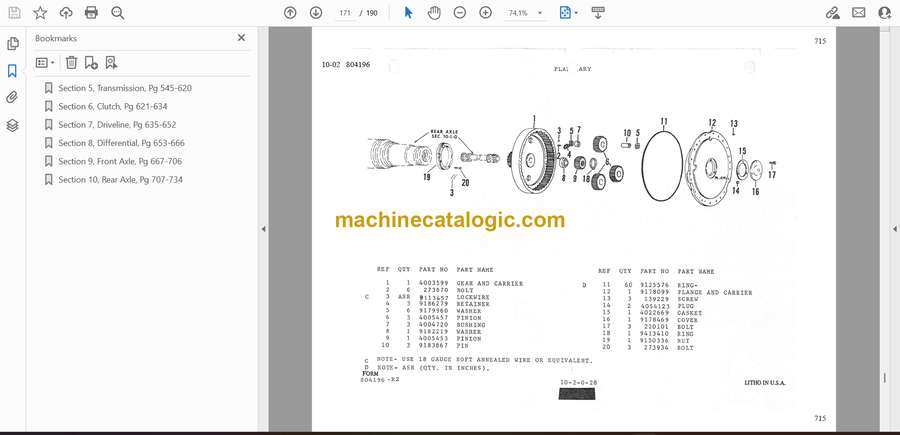Click part name FLANGE AND CARRIER
This screenshot has height=435, width=900.
[715, 293]
